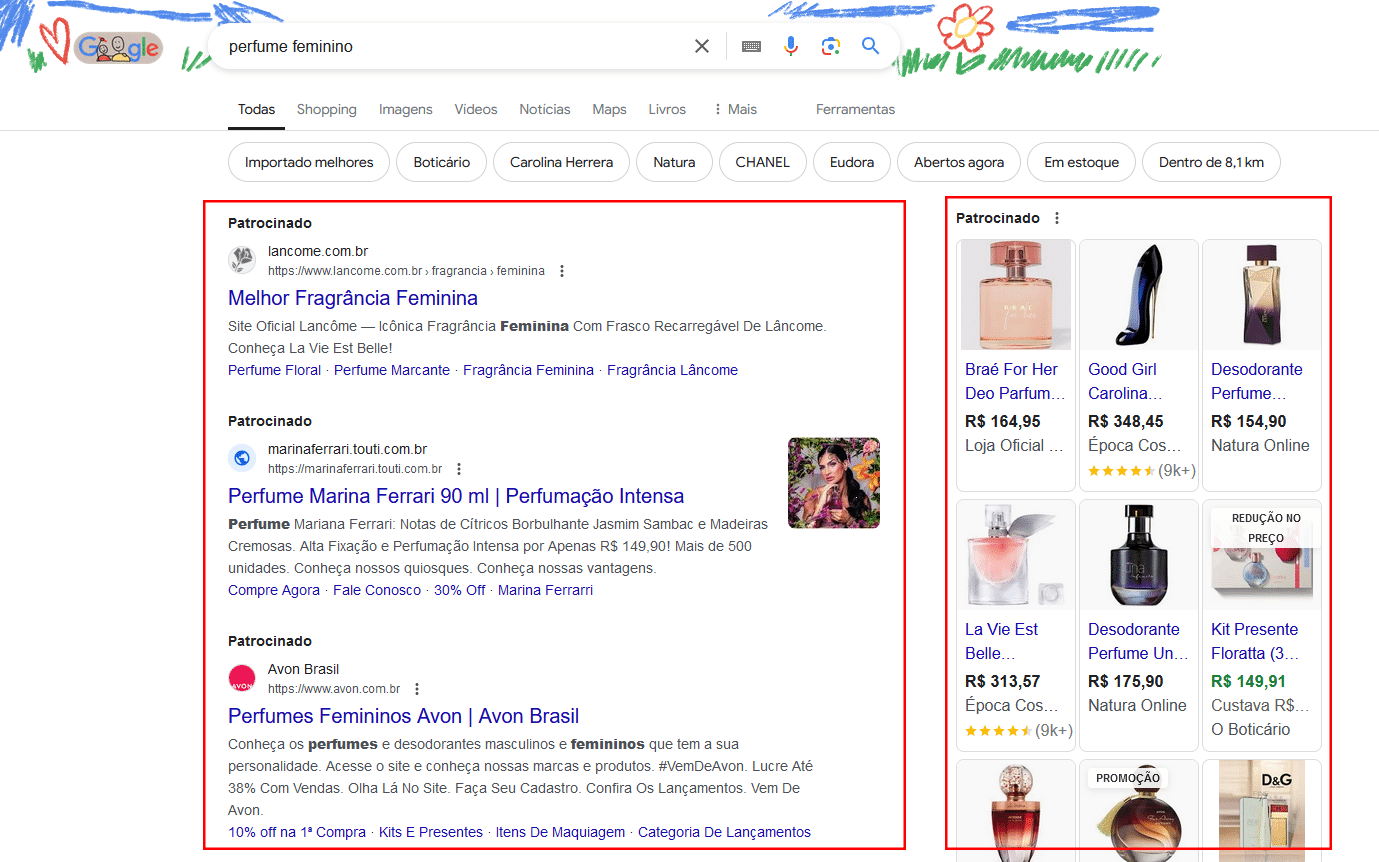Click the Good Girl stiletto bottle image
The height and width of the screenshot is (862, 1379).
click(1138, 295)
